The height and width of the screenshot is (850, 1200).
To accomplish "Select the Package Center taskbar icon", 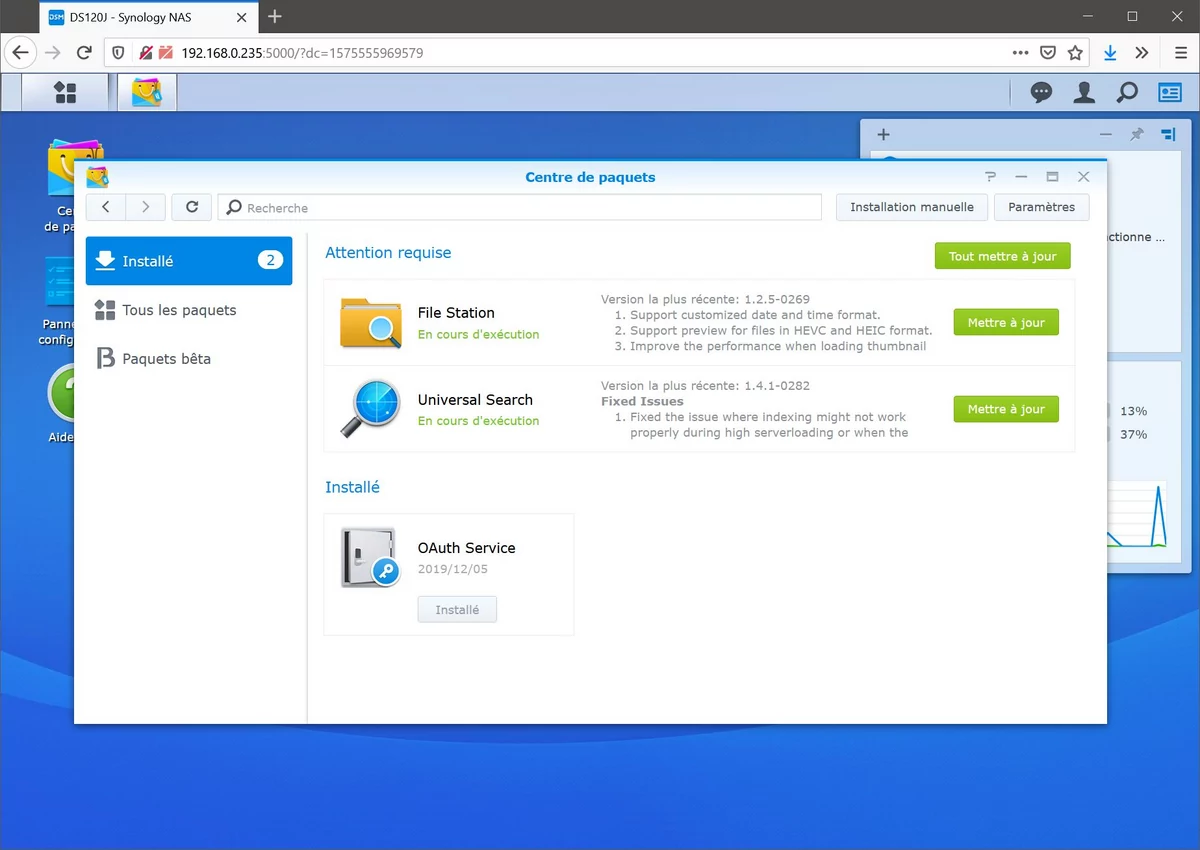I will 147,93.
